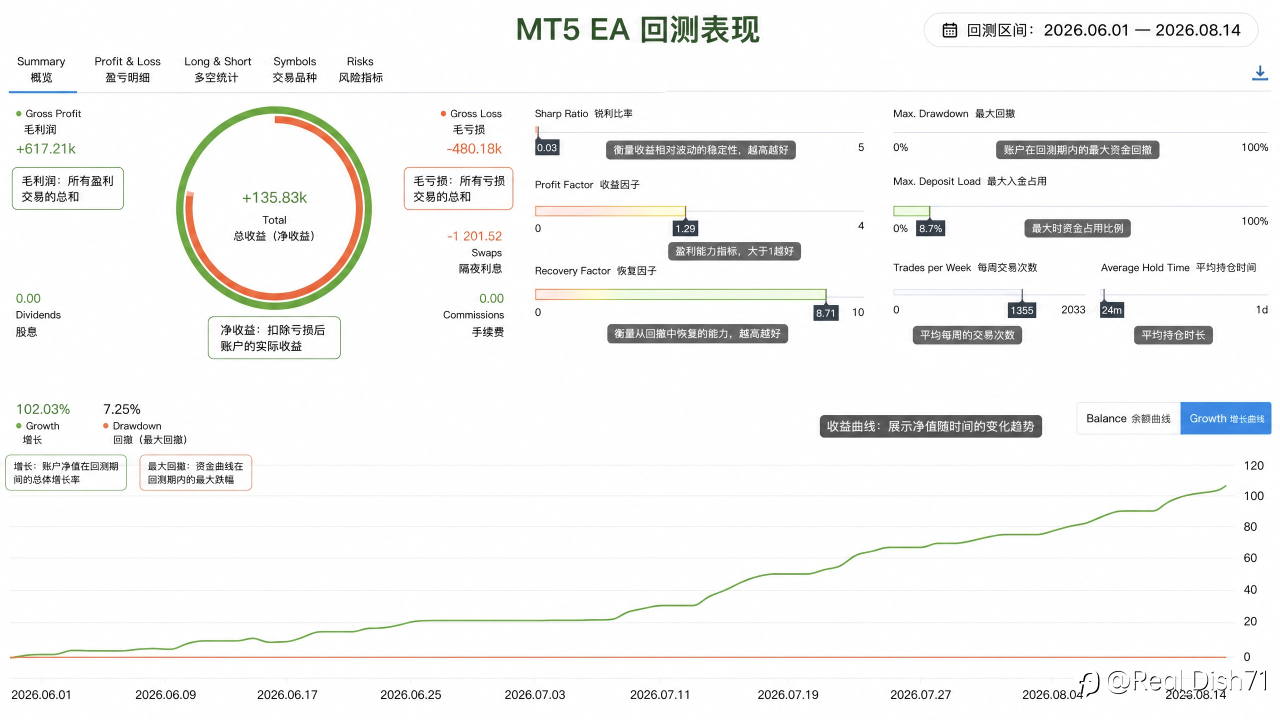Image resolution: width=1280 pixels, height=720 pixels.
Task: Click the Recovery Factor 8.71 marker
Action: coord(826,312)
